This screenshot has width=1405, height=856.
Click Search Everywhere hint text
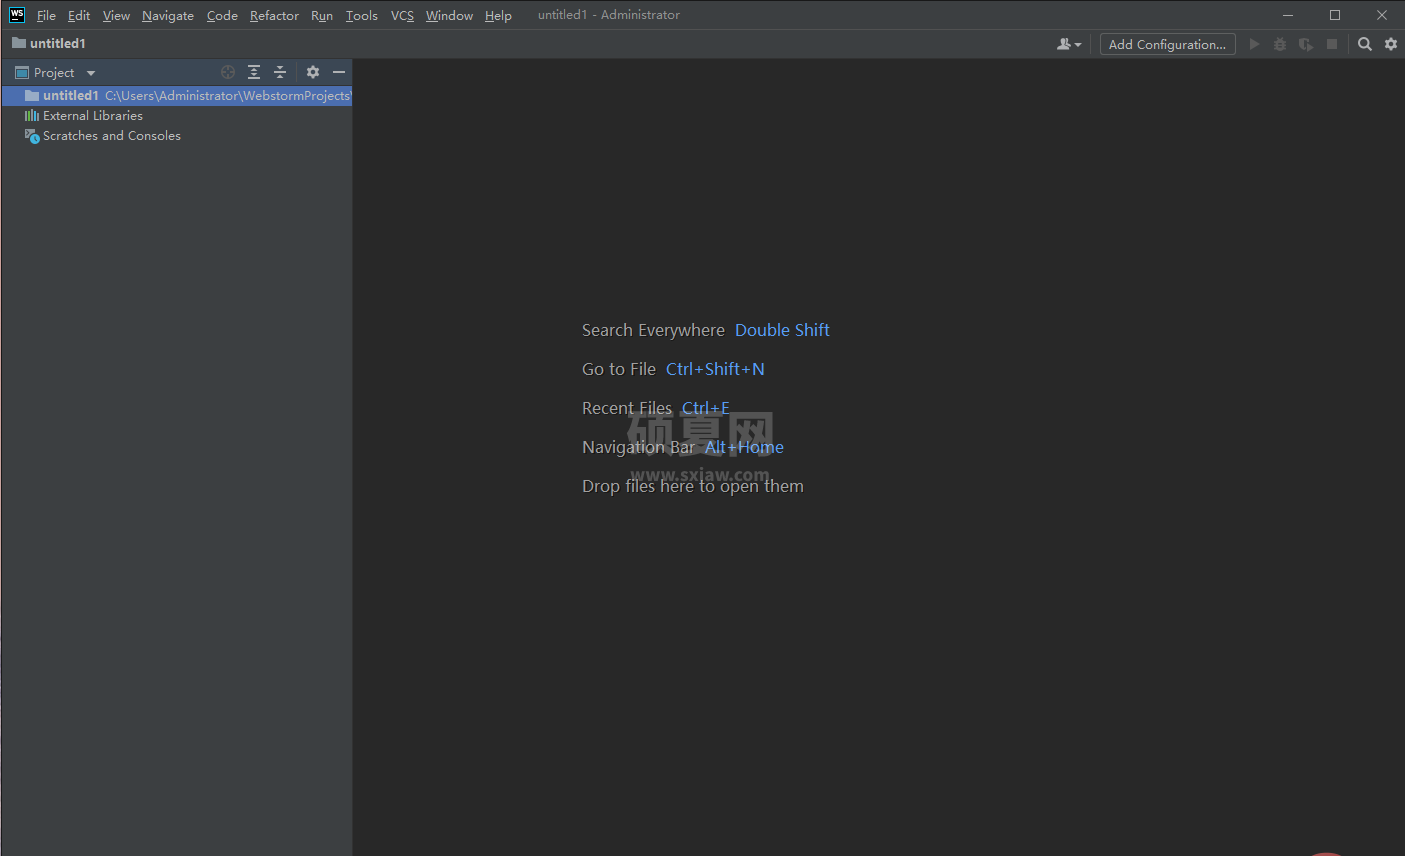coord(653,330)
